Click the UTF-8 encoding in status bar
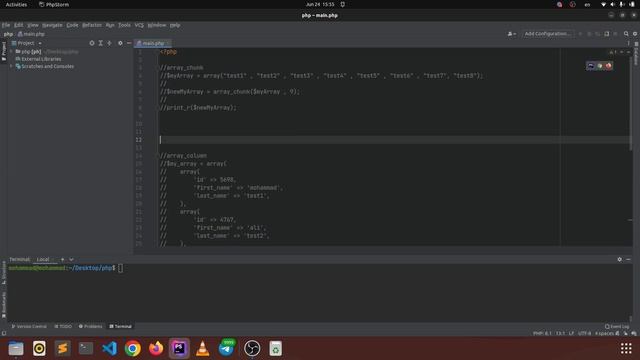The height and width of the screenshot is (360, 640). 584,333
